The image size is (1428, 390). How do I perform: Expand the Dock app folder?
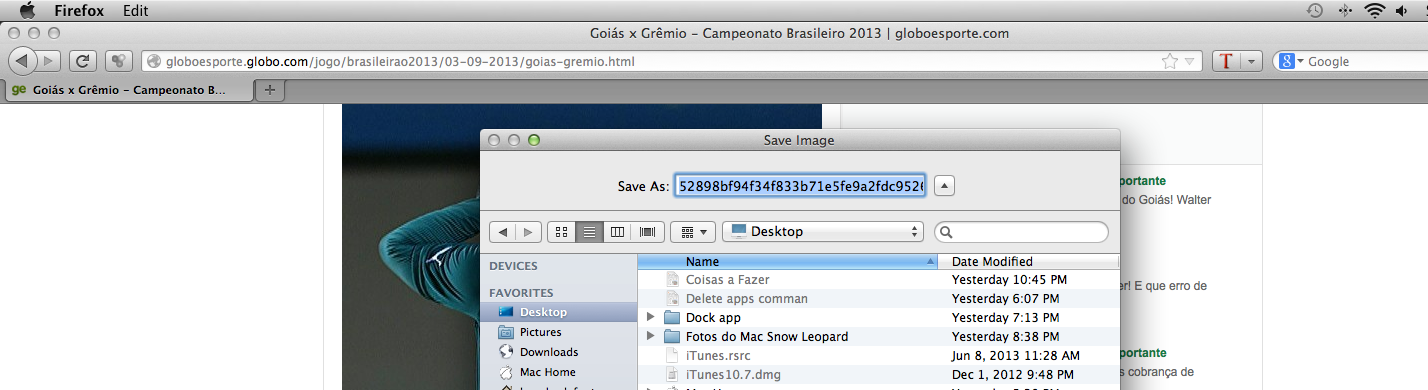(651, 318)
